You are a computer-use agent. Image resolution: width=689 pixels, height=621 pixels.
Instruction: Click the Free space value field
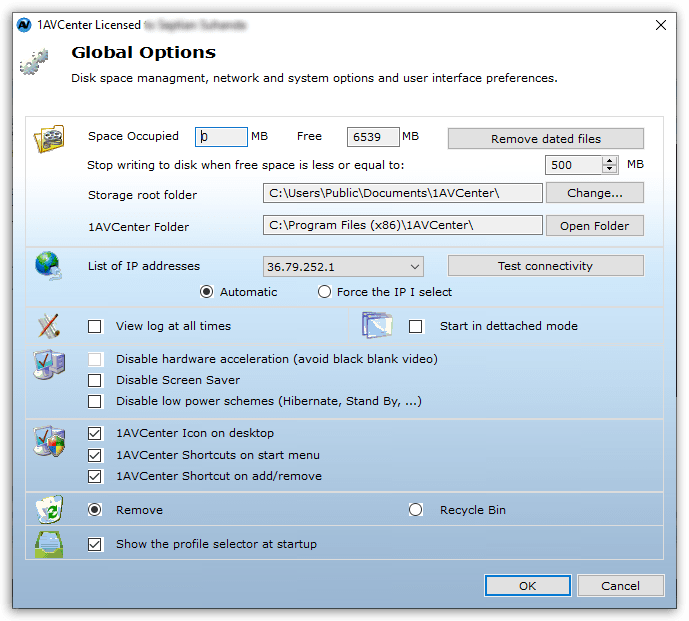pos(374,137)
